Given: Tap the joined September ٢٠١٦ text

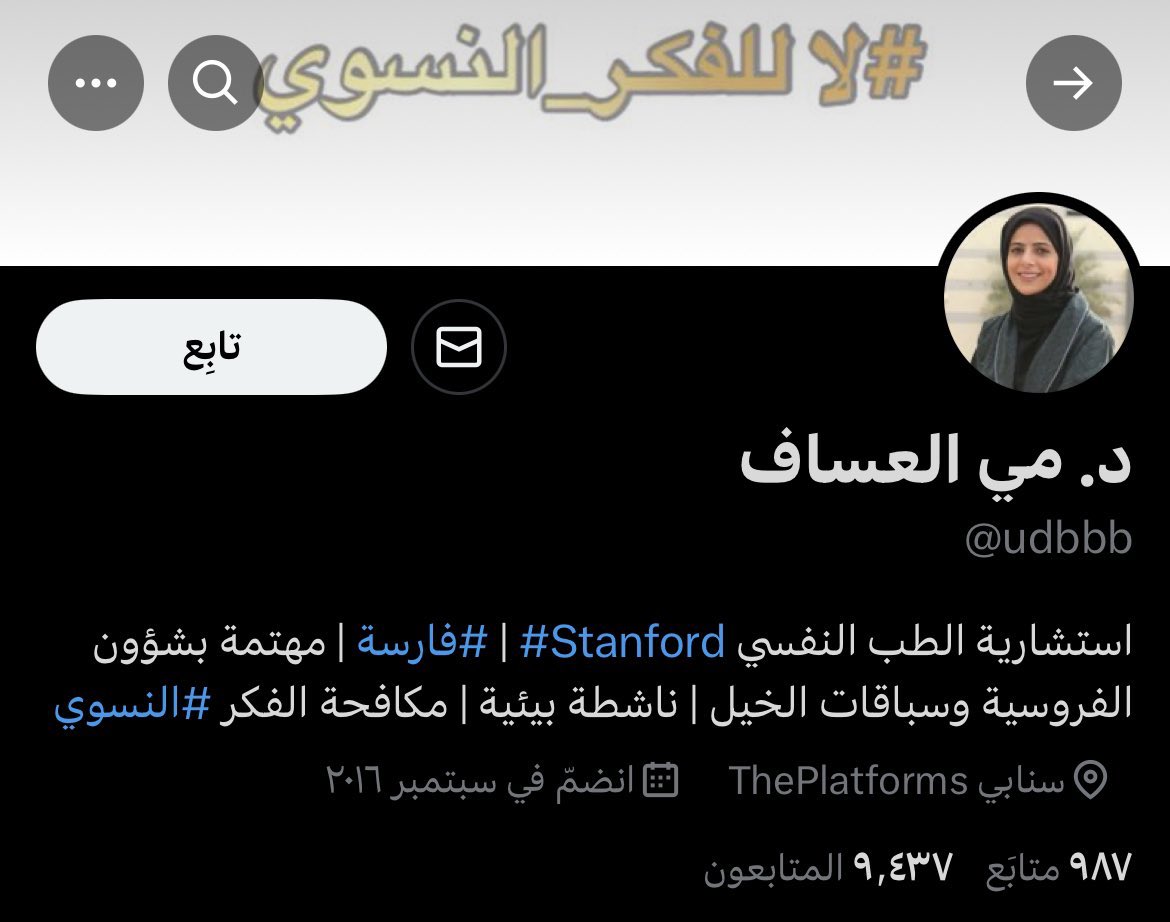Looking at the screenshot, I should click(x=480, y=781).
